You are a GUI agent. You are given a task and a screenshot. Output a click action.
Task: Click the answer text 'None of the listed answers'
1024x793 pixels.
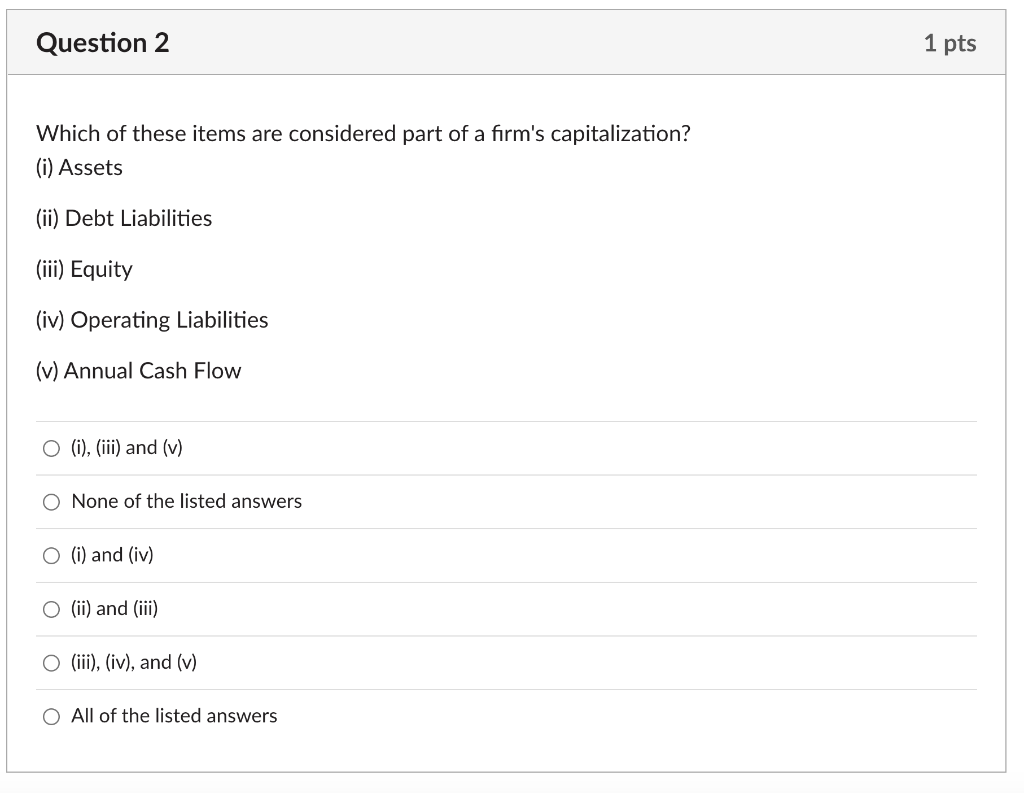click(x=185, y=501)
